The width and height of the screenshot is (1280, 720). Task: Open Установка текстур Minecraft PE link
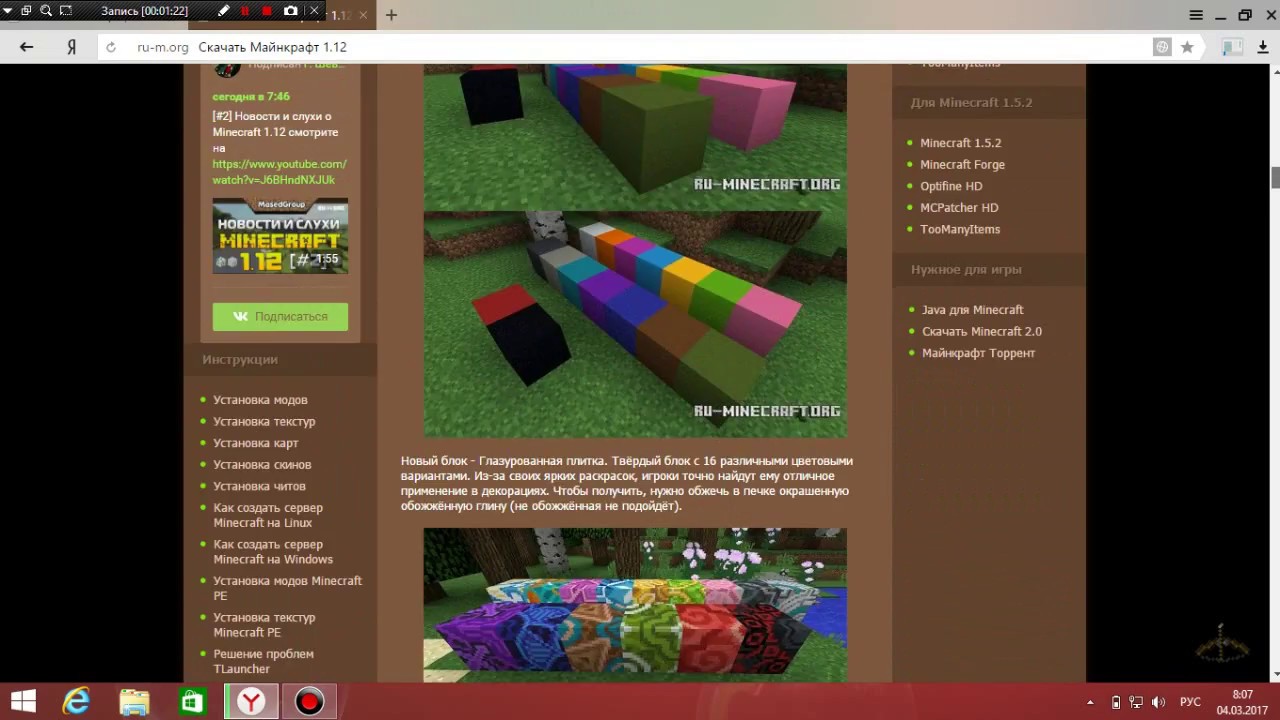pos(264,625)
